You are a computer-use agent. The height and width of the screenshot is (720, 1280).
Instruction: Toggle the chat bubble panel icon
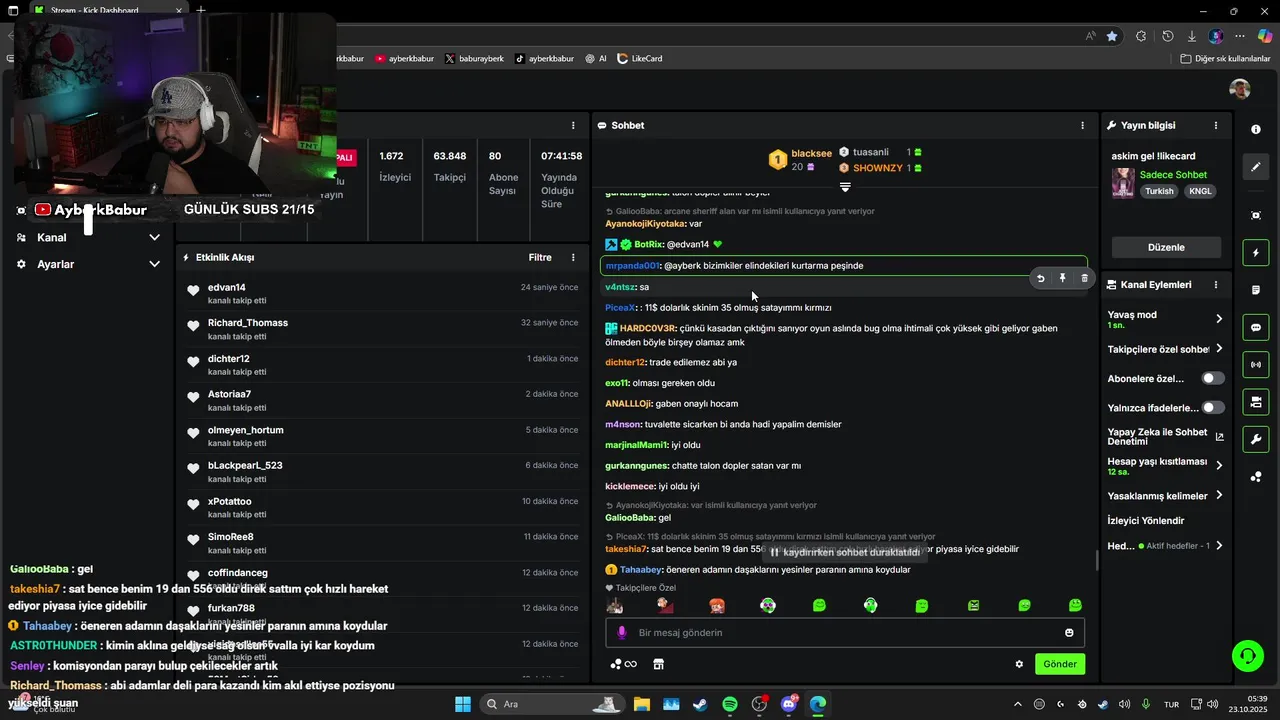1255,327
